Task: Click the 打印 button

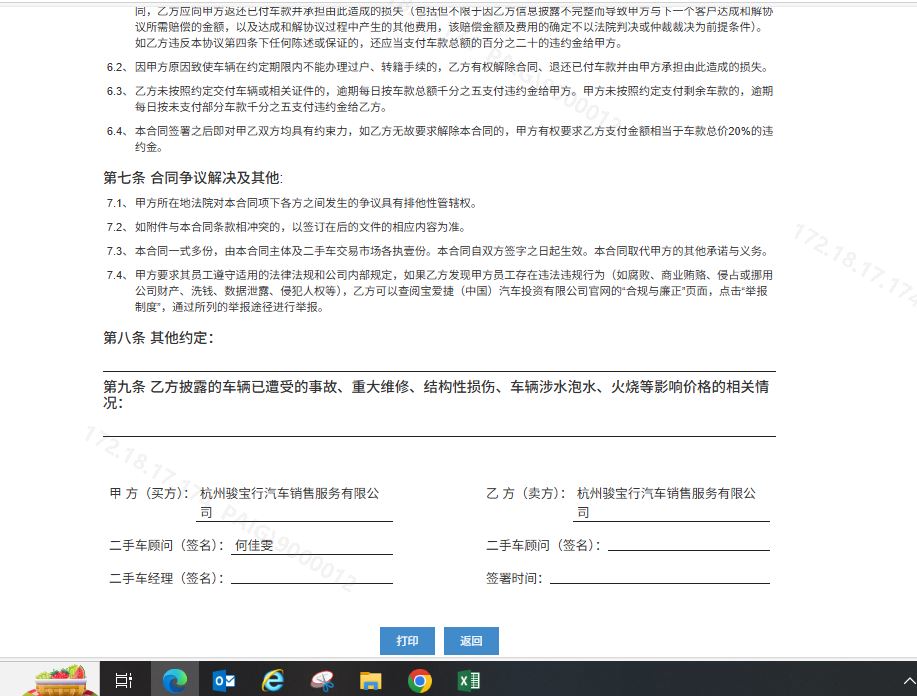Action: [407, 641]
